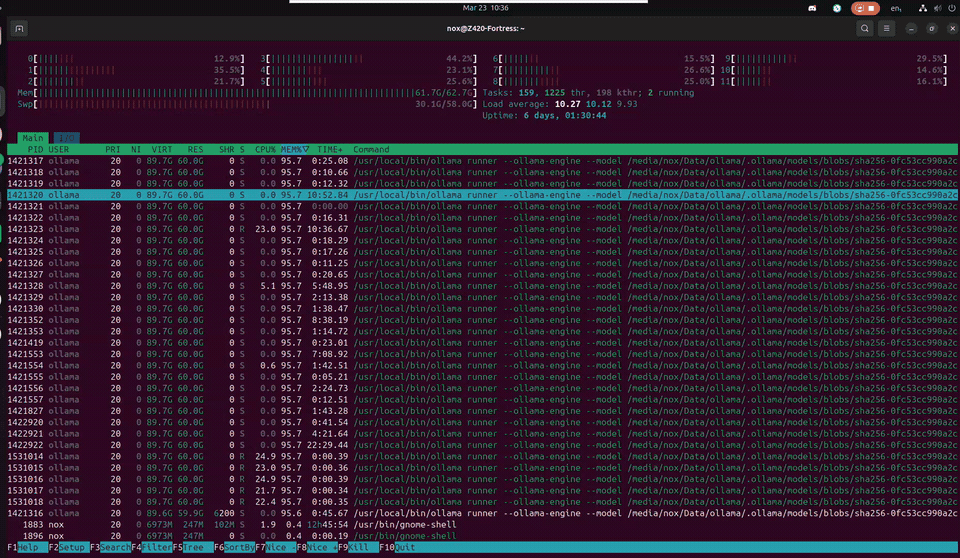
Task: Select process row PID 1421352
Action: pyautogui.click(x=482, y=320)
